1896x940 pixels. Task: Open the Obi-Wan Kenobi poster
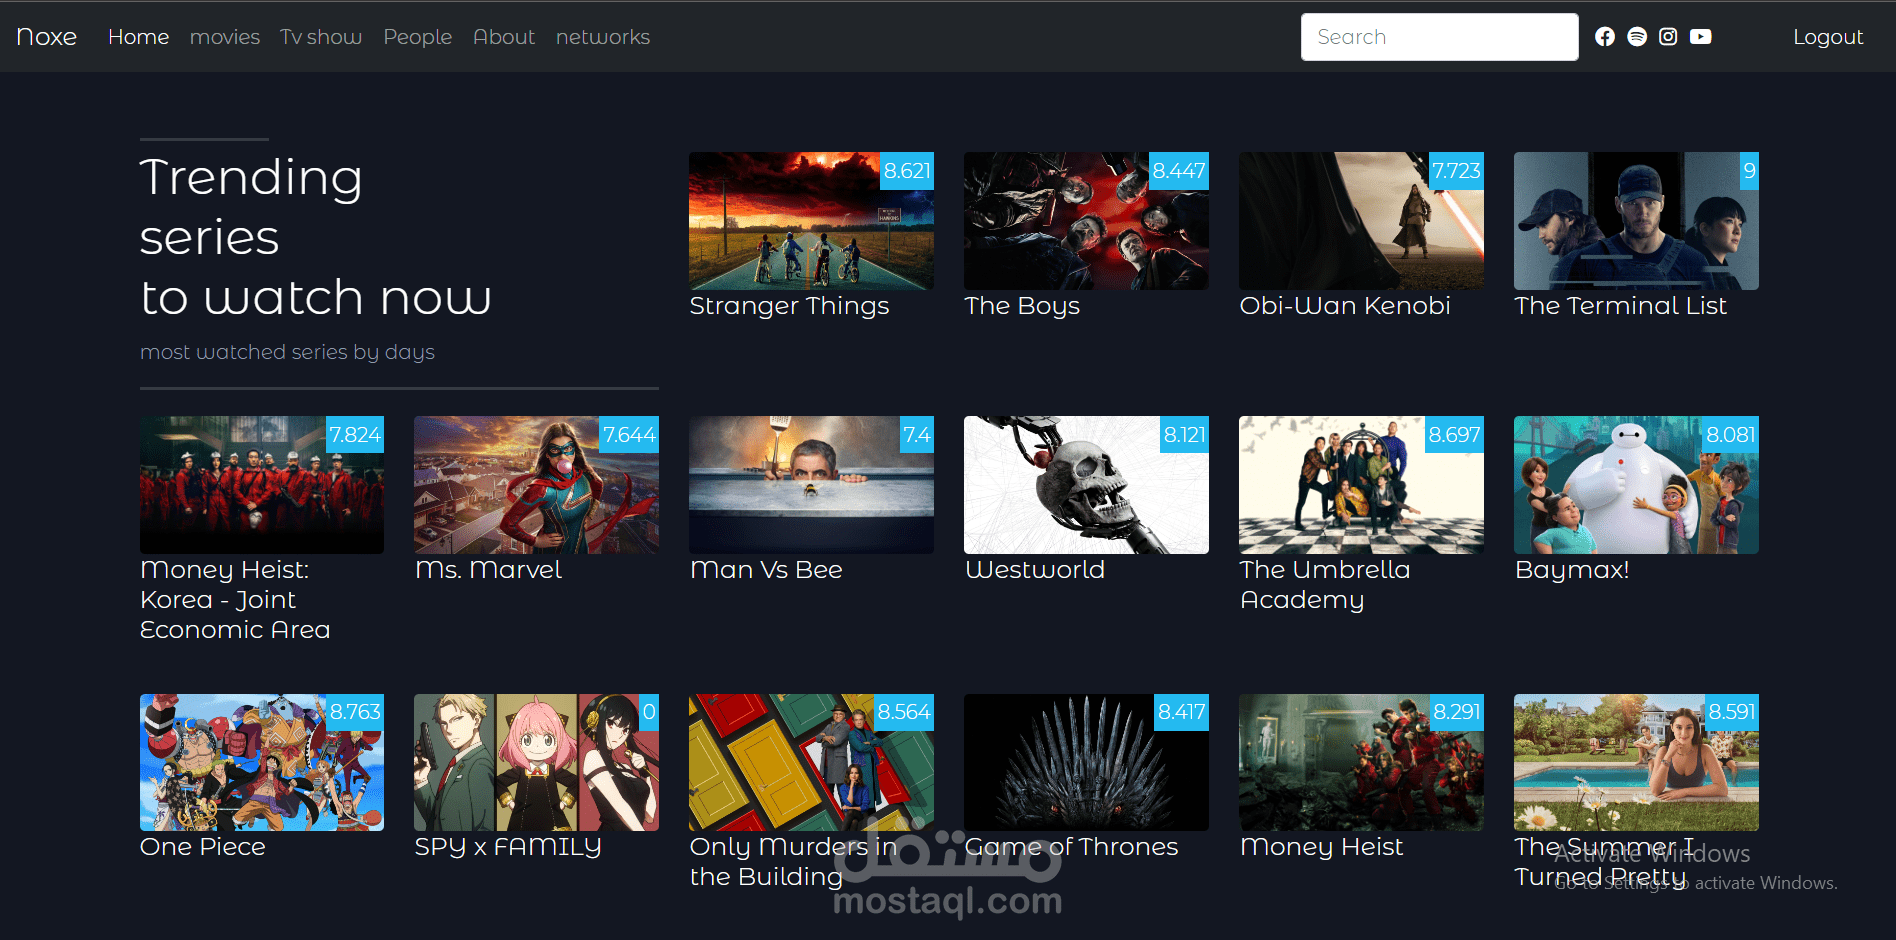click(x=1361, y=221)
